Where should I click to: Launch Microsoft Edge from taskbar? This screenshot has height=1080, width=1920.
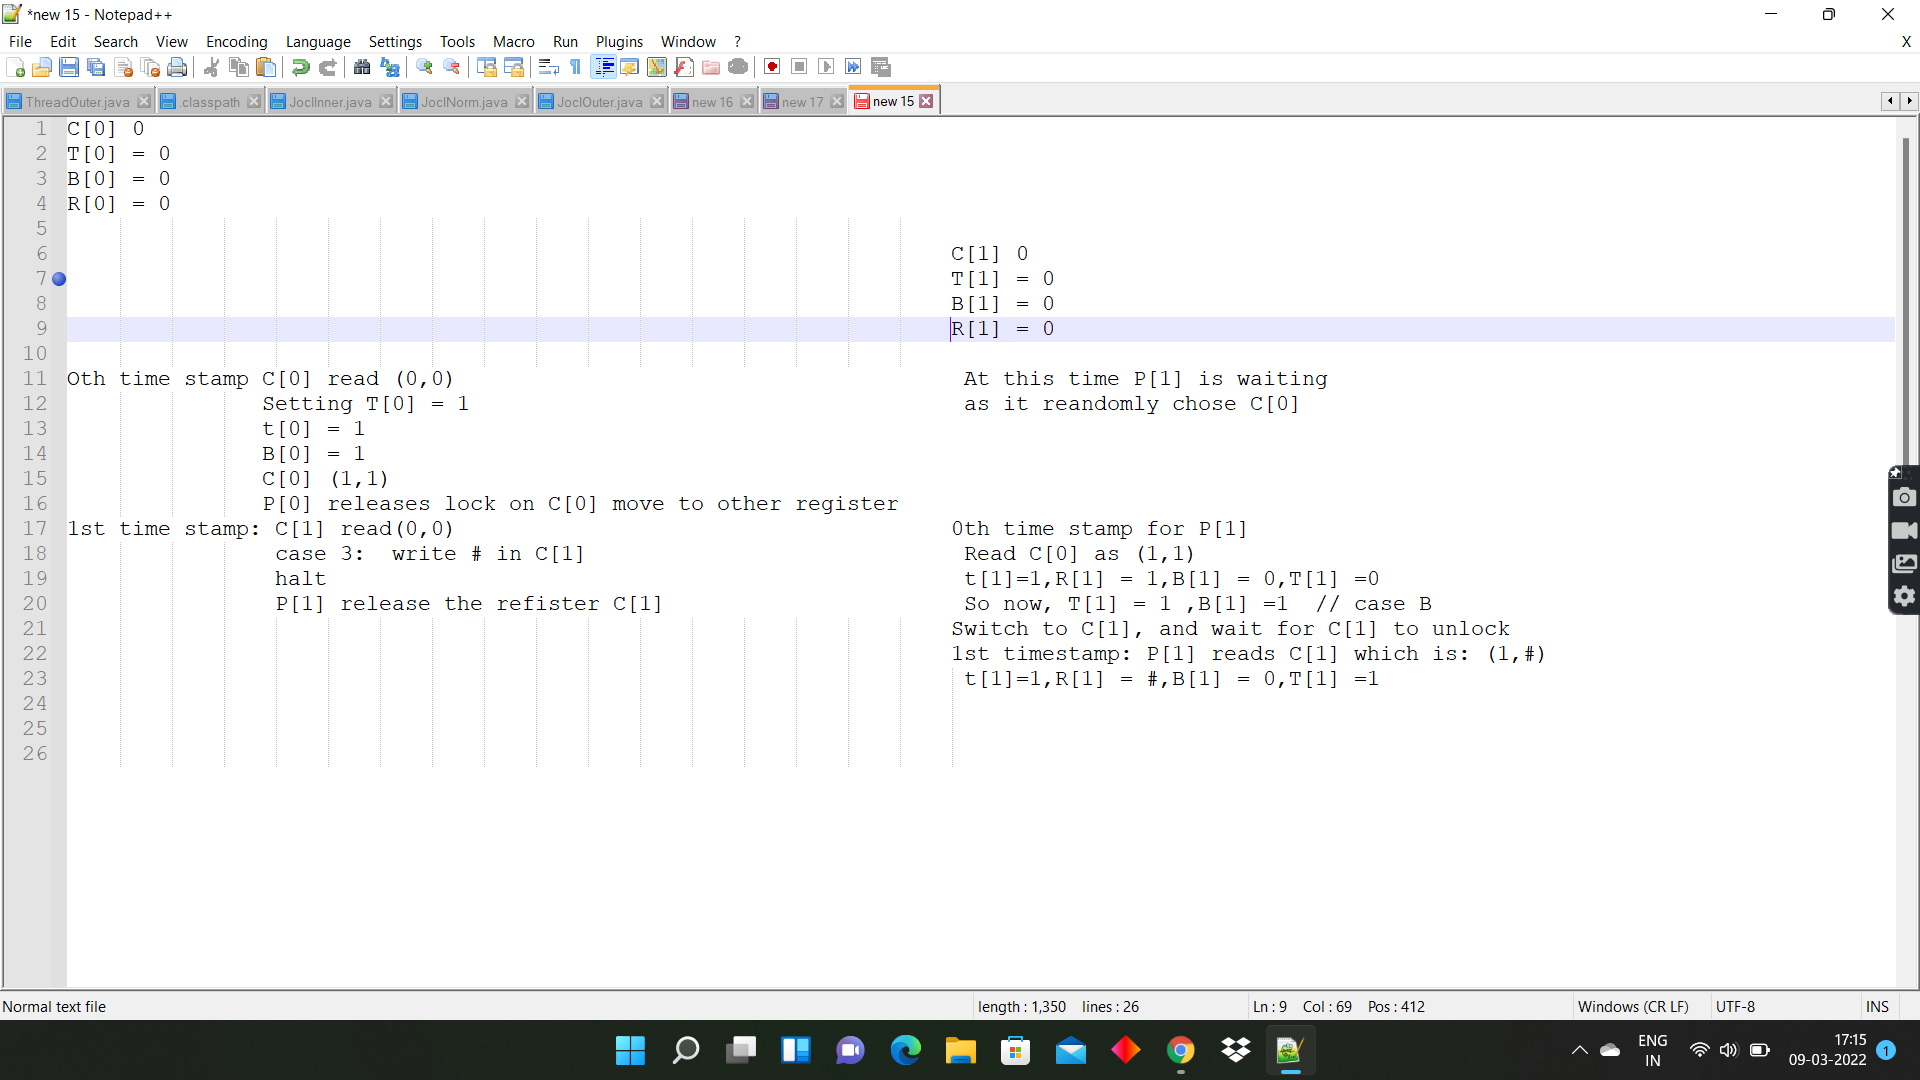point(906,1050)
